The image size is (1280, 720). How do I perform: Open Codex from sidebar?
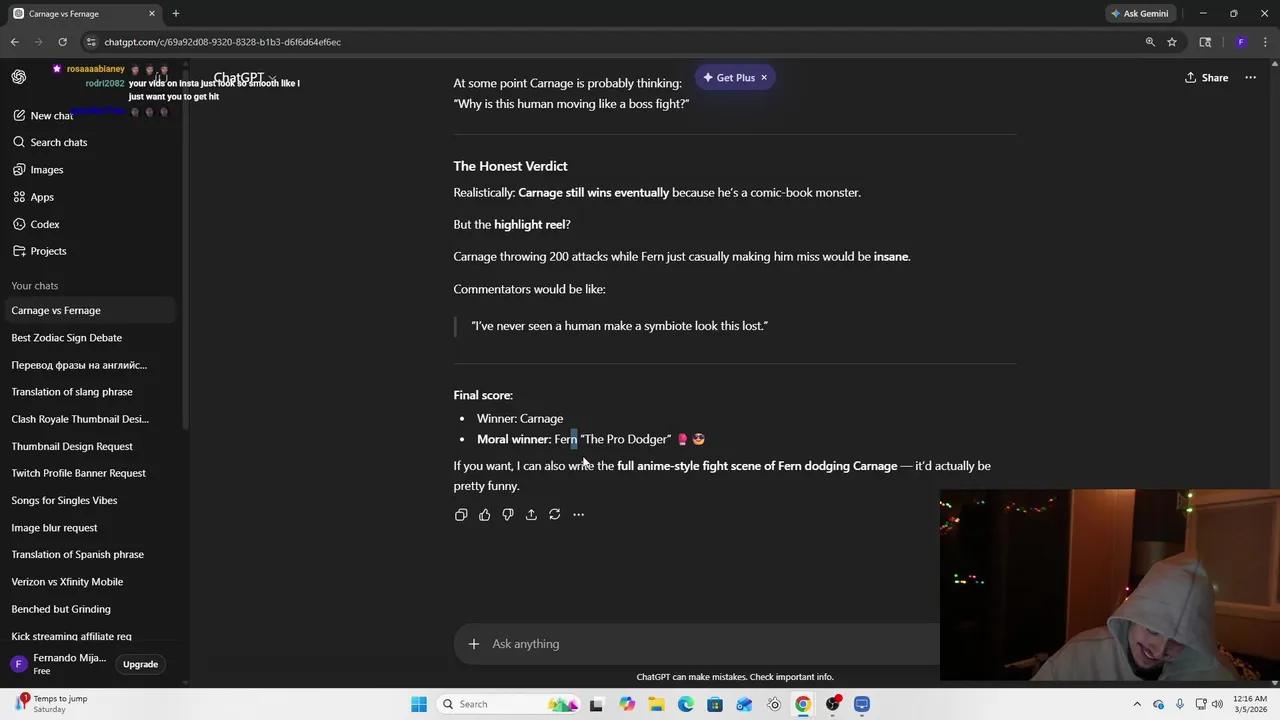click(x=45, y=224)
